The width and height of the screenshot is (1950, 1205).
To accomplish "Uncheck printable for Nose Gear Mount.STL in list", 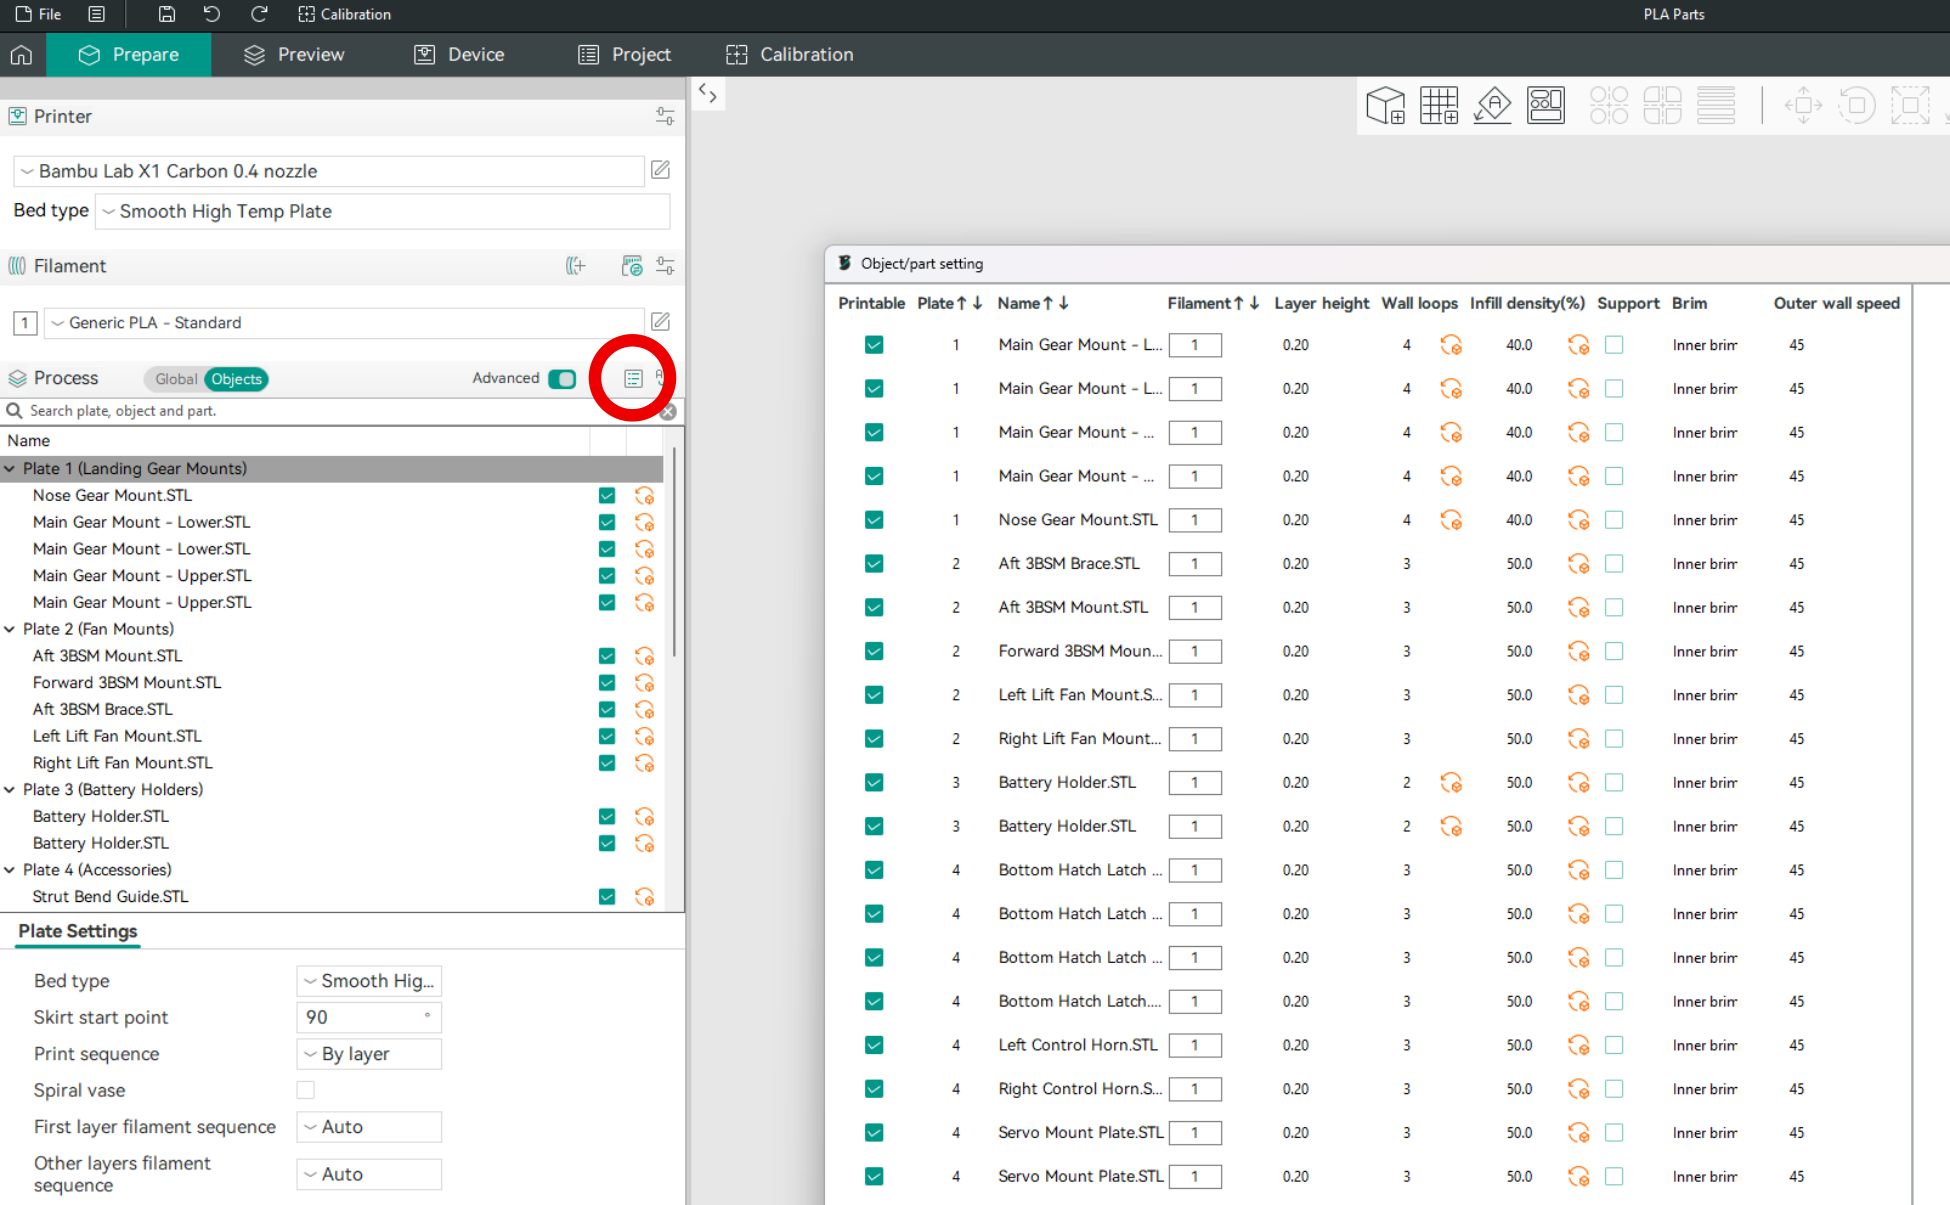I will pos(607,496).
